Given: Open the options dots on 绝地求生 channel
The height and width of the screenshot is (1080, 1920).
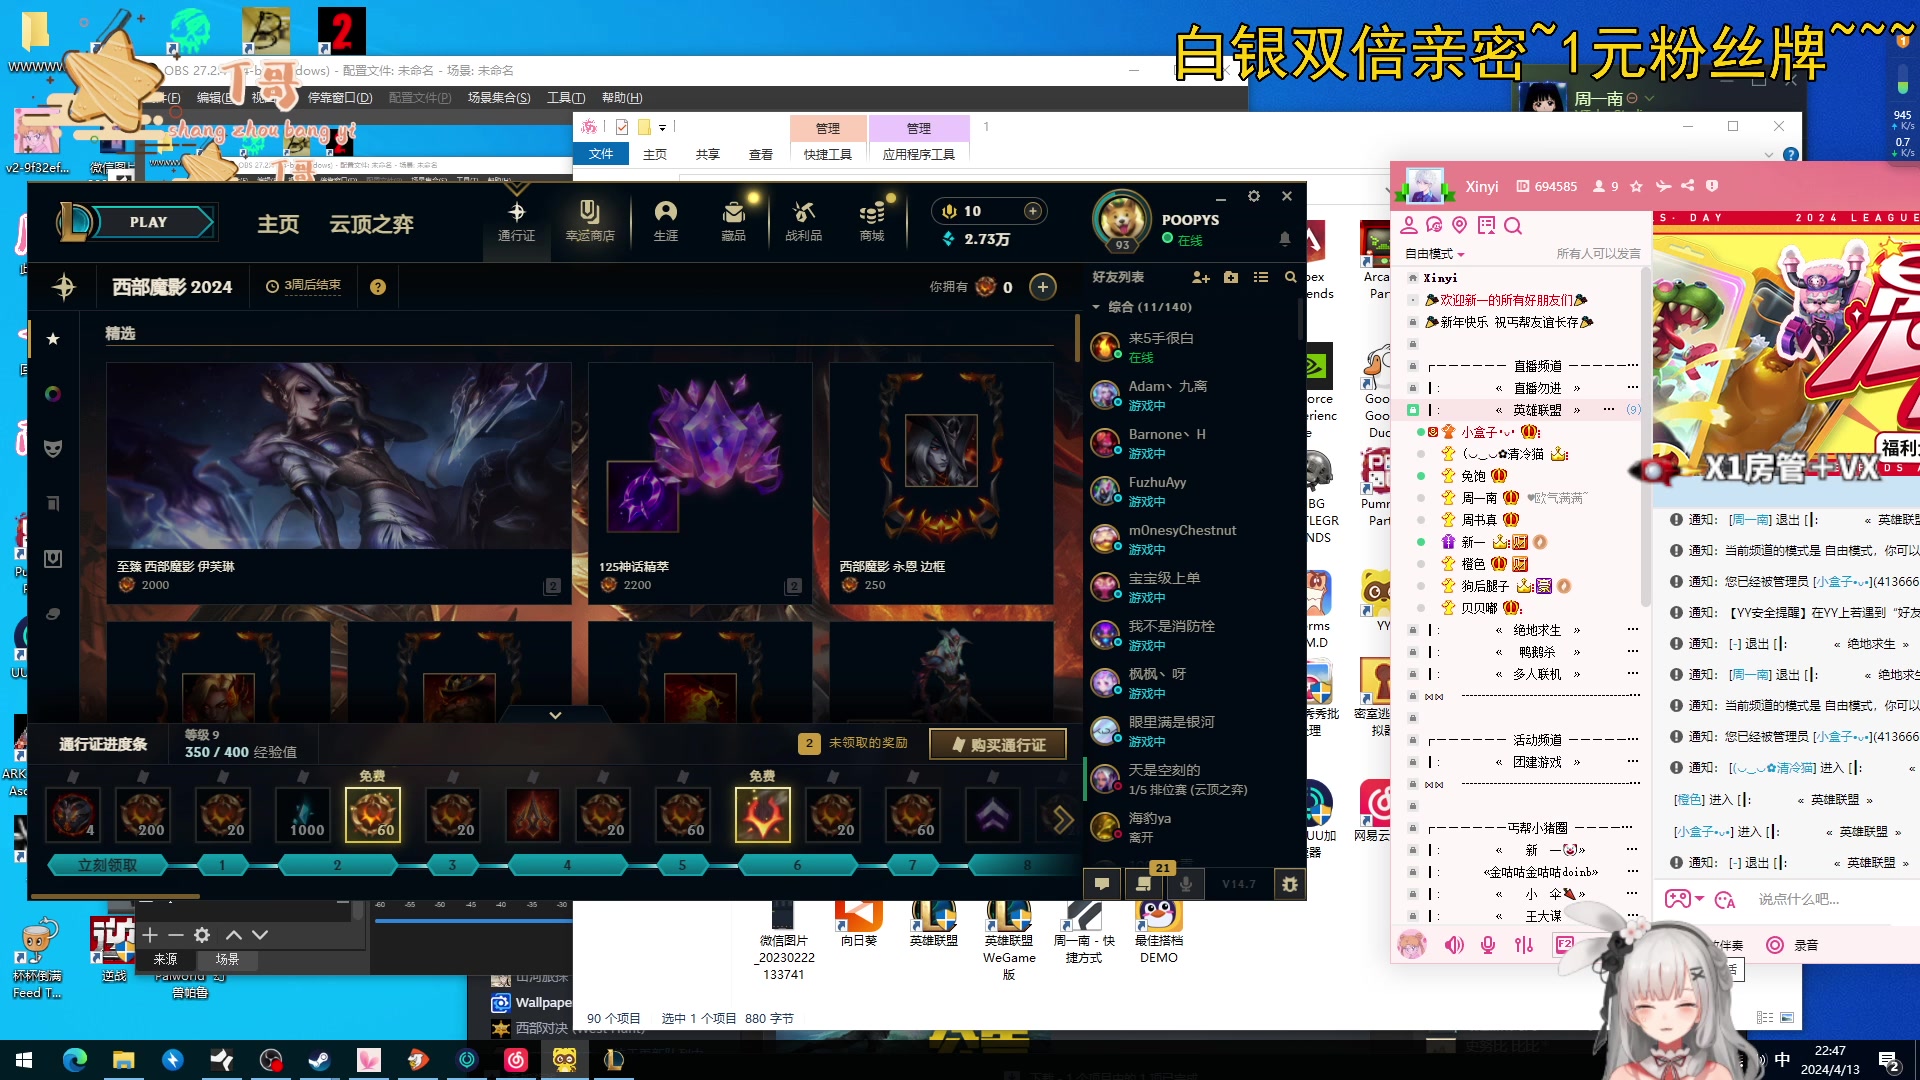Looking at the screenshot, I should point(1632,630).
